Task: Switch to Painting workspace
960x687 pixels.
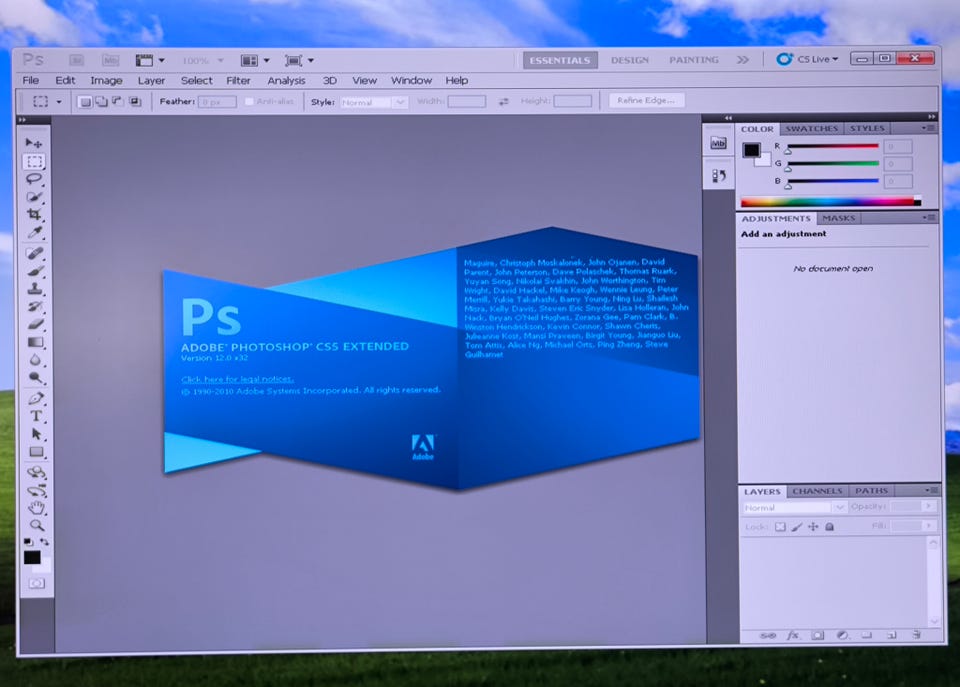Action: click(694, 59)
